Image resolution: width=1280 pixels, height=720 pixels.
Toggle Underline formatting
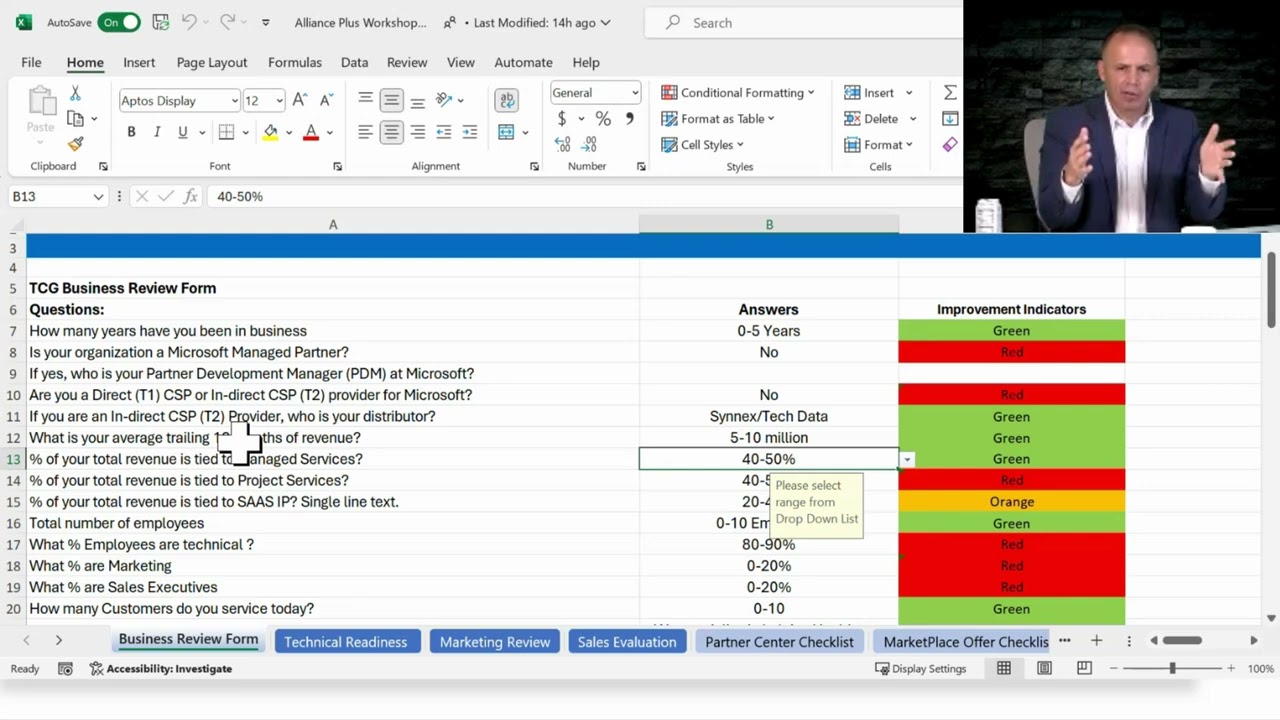(182, 132)
